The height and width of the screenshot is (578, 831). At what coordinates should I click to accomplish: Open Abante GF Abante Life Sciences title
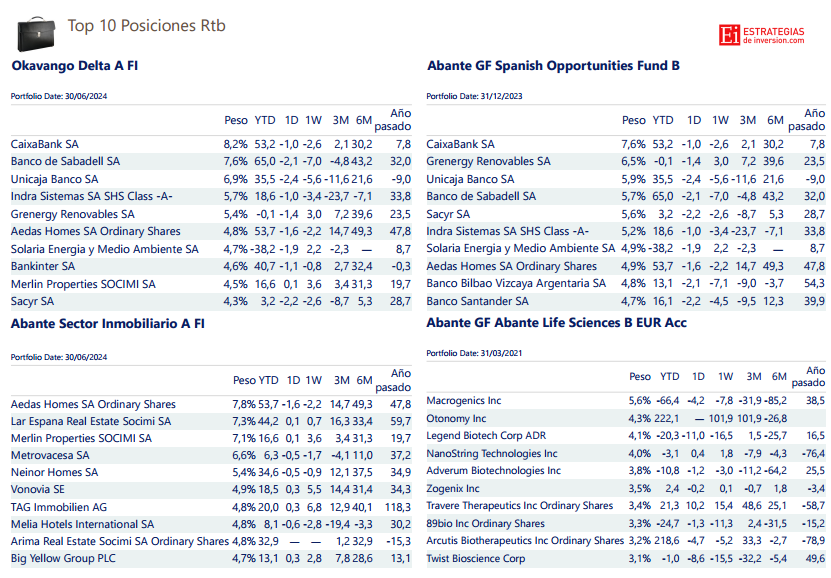coord(556,324)
